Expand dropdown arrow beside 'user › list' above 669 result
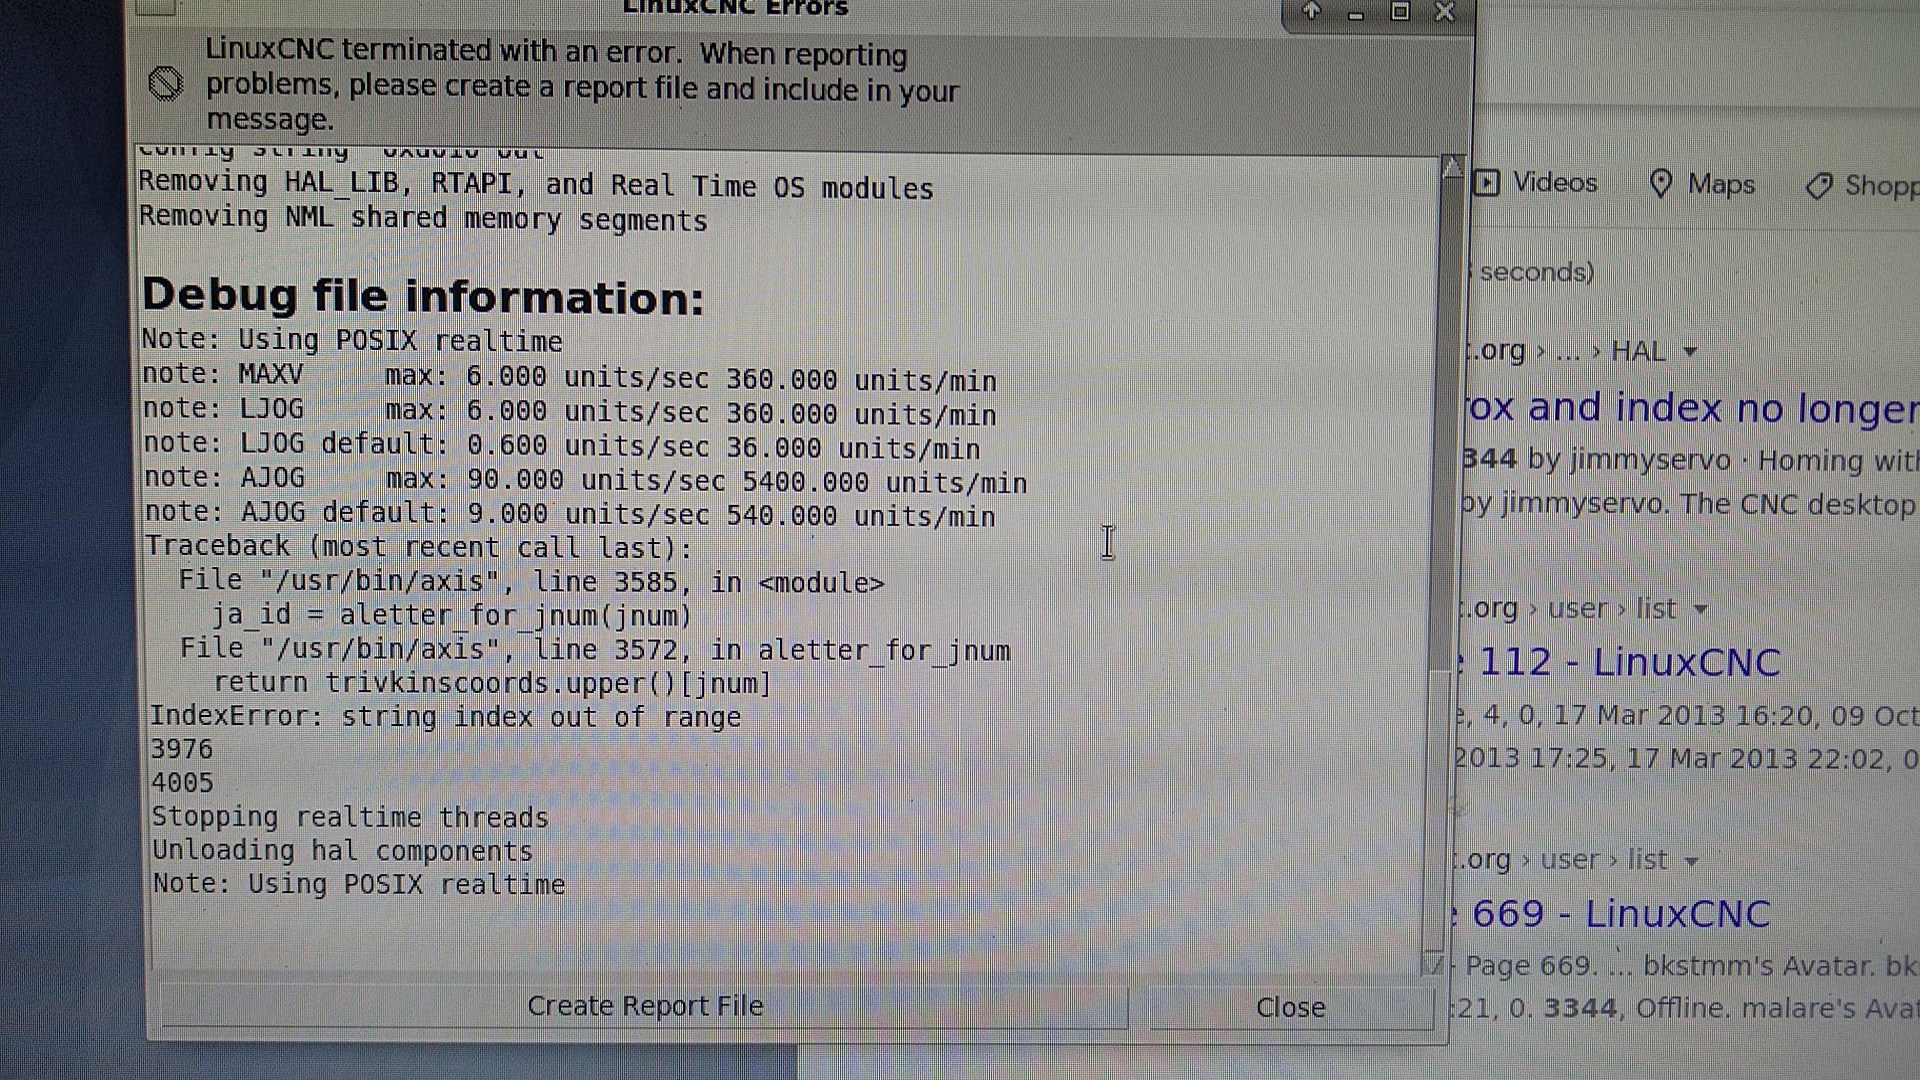Viewport: 1920px width, 1080px height. coord(1691,862)
